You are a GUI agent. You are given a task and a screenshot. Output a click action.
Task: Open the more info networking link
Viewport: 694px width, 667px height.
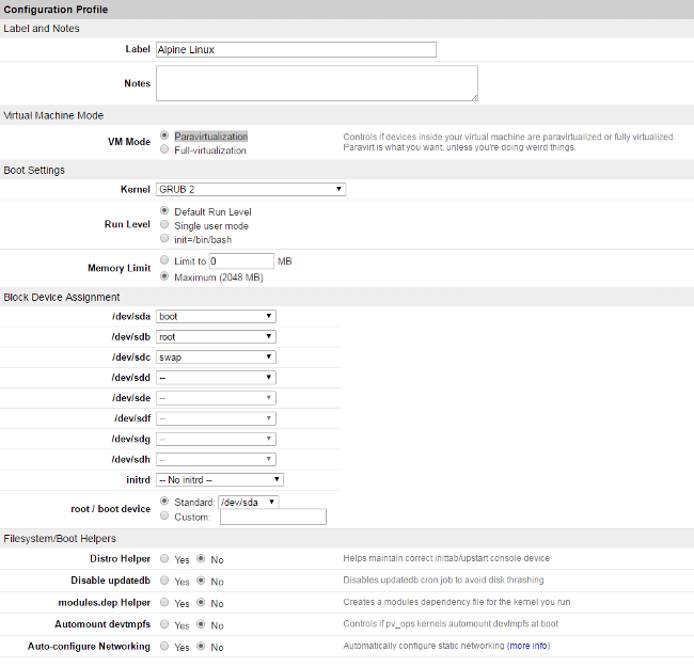click(528, 646)
